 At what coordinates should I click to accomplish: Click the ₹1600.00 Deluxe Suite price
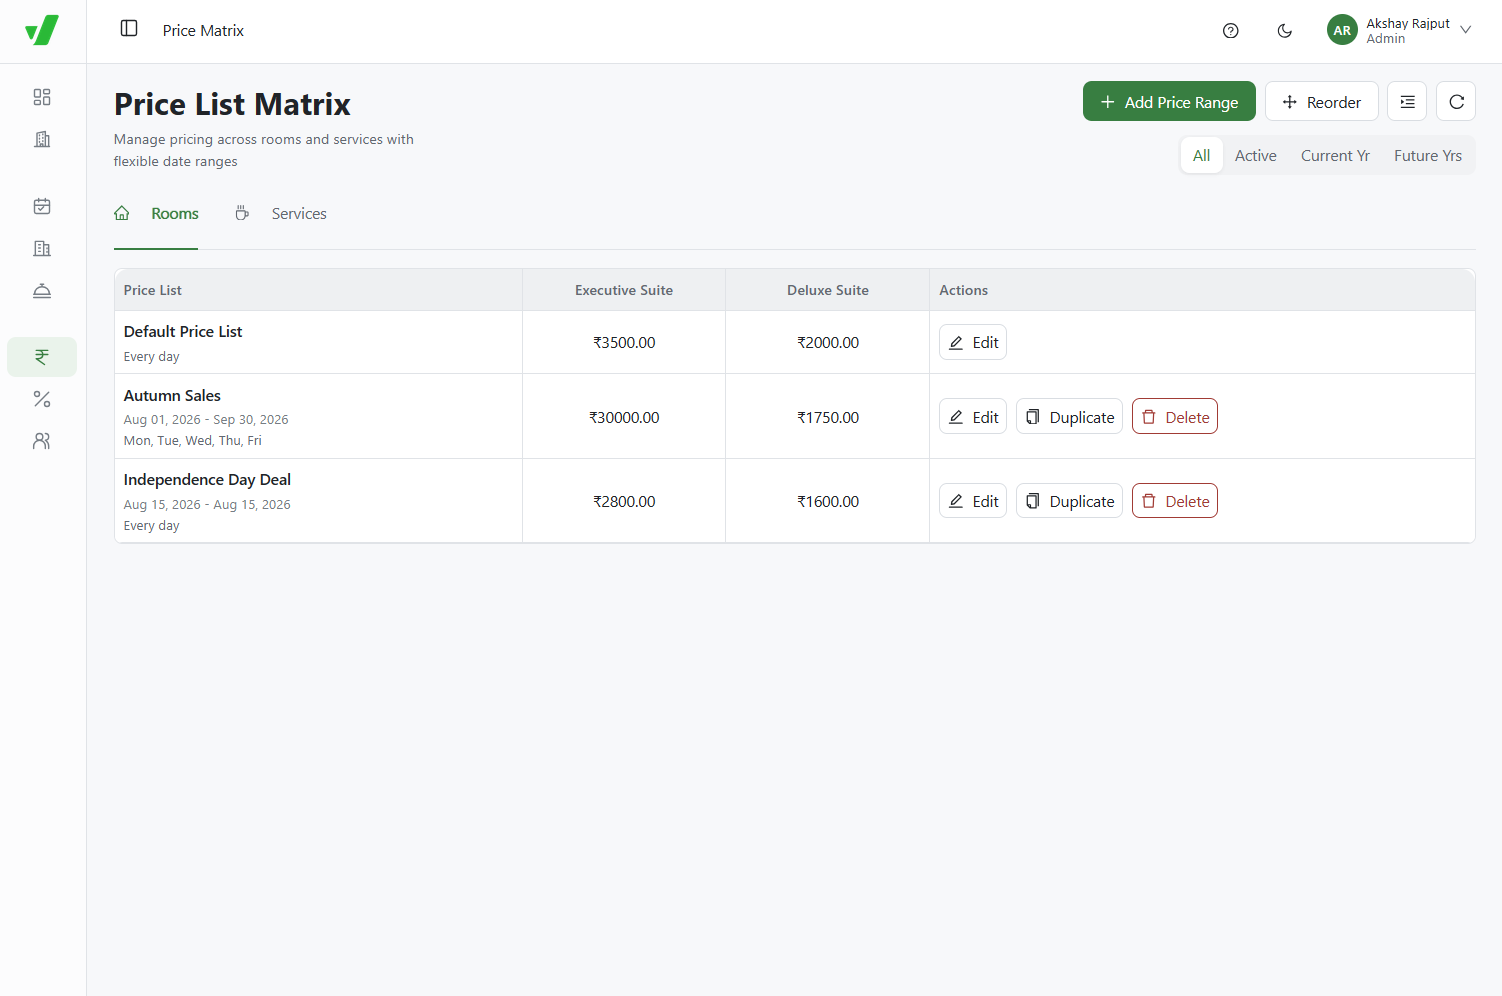click(828, 501)
